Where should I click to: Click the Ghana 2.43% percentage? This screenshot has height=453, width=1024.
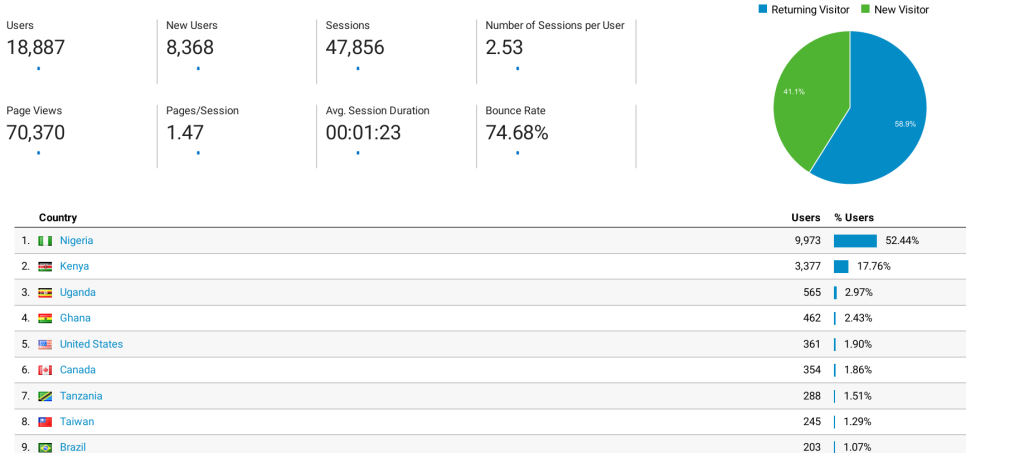858,319
